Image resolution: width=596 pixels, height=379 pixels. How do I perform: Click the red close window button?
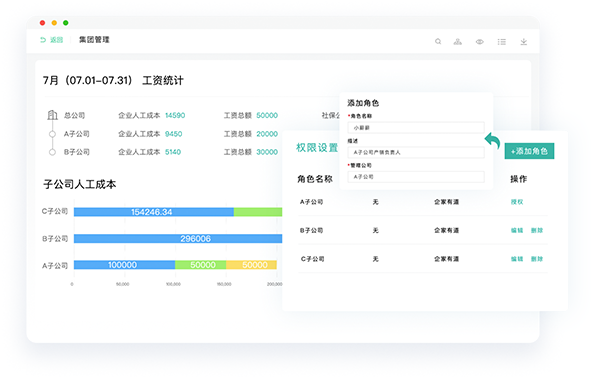(x=43, y=23)
